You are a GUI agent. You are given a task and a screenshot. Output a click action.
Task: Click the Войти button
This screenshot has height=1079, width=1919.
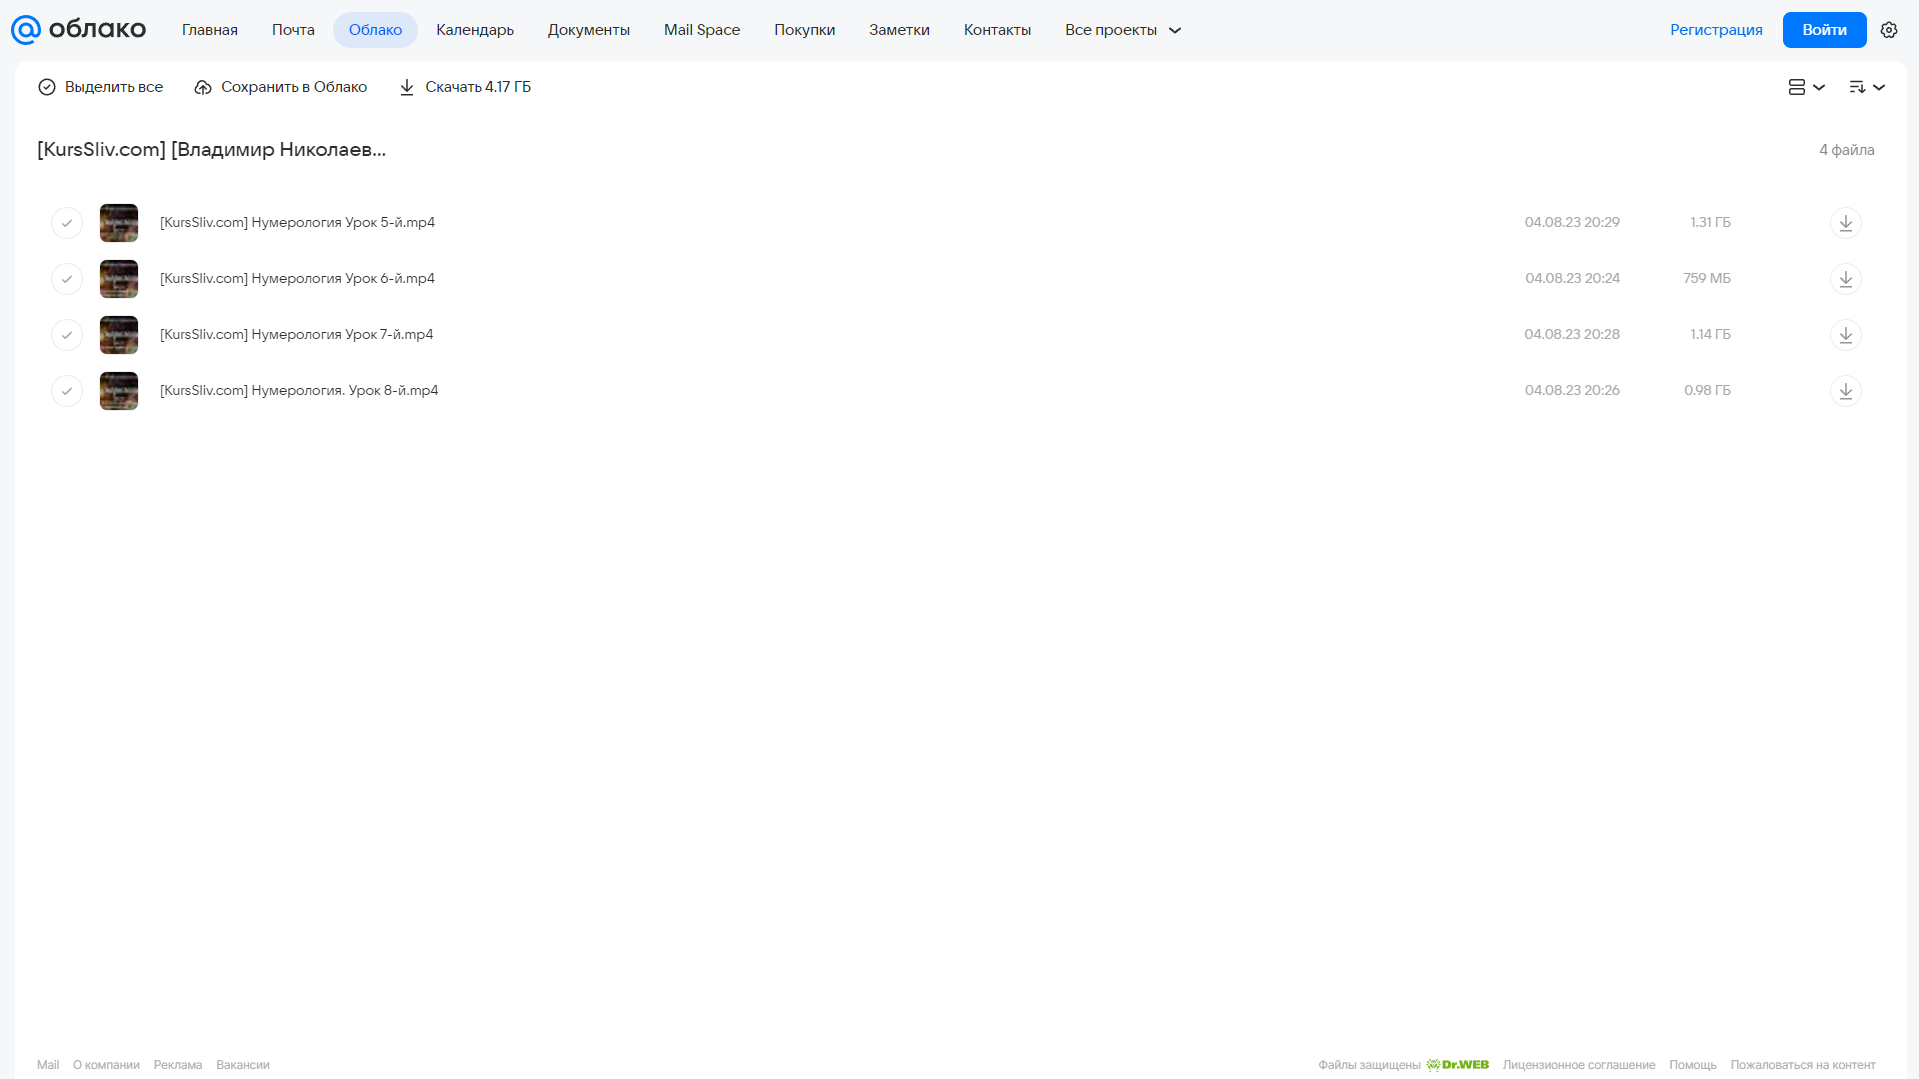pos(1824,30)
